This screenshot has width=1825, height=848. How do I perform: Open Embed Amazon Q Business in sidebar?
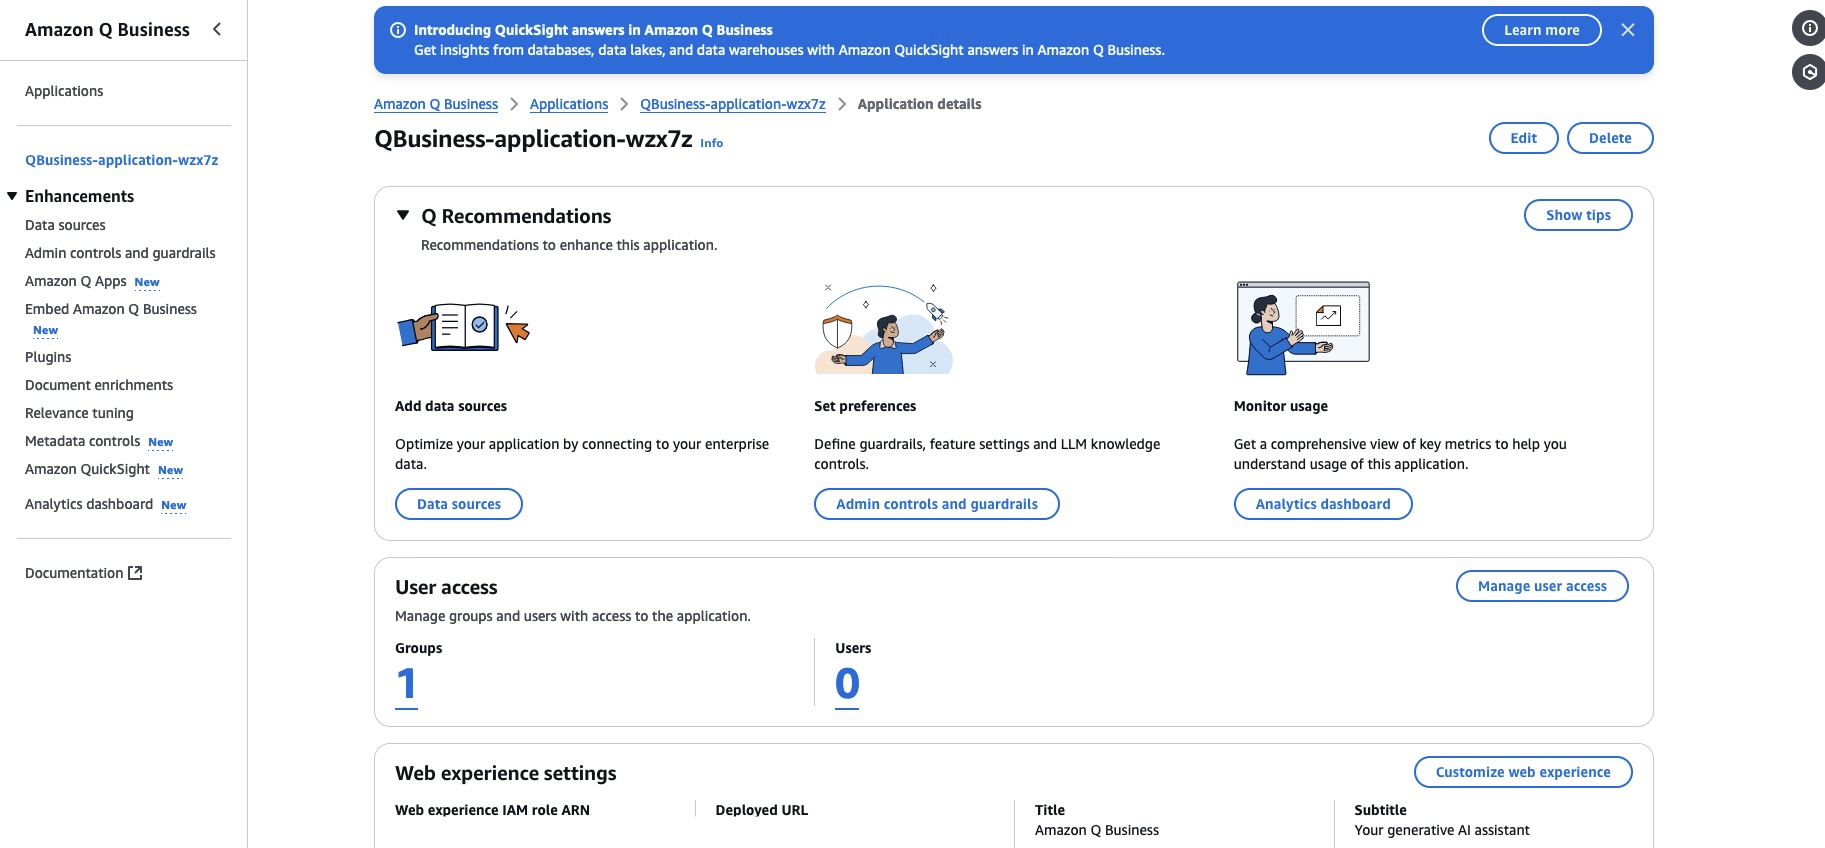111,309
